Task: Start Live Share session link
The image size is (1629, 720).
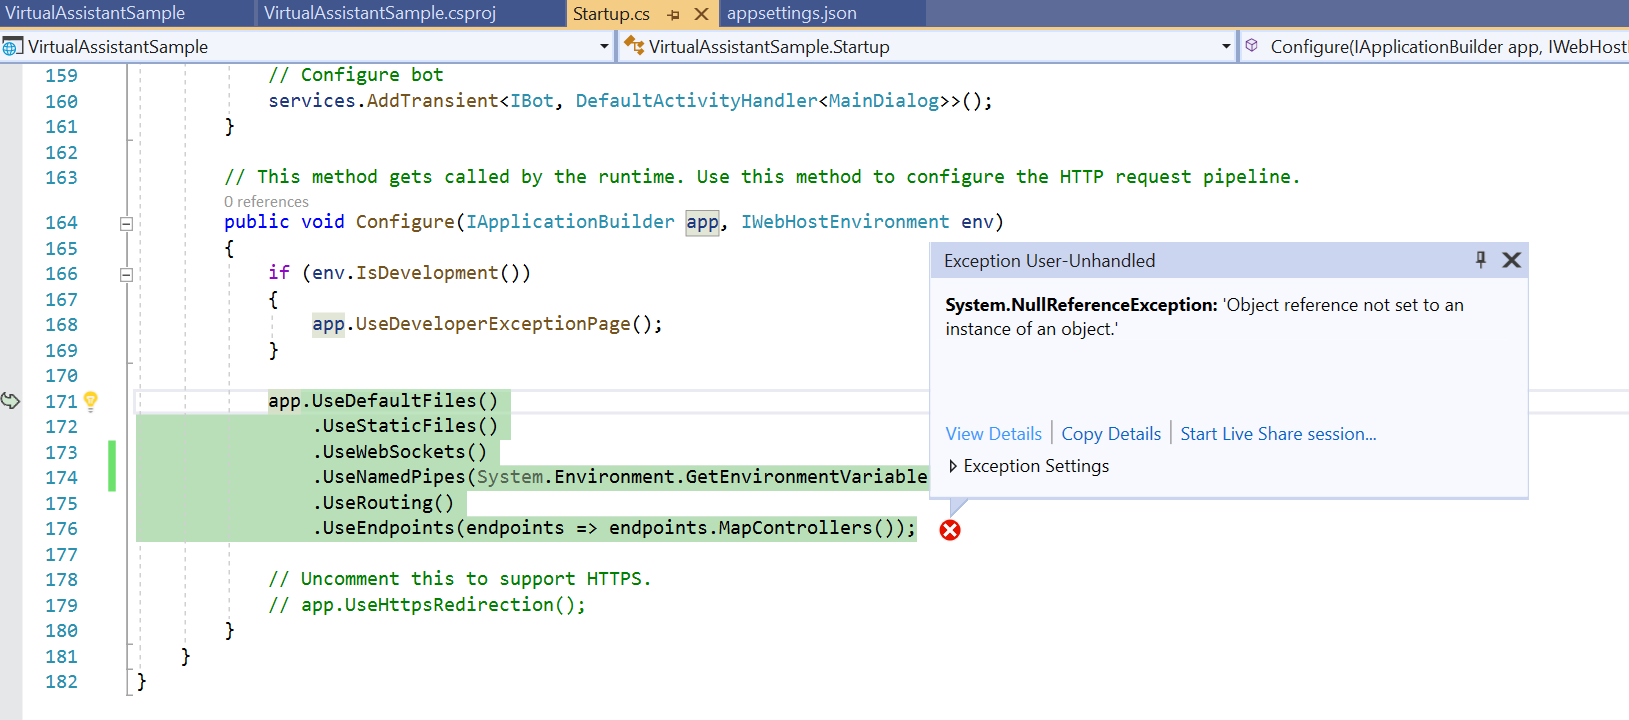Action: (x=1278, y=434)
